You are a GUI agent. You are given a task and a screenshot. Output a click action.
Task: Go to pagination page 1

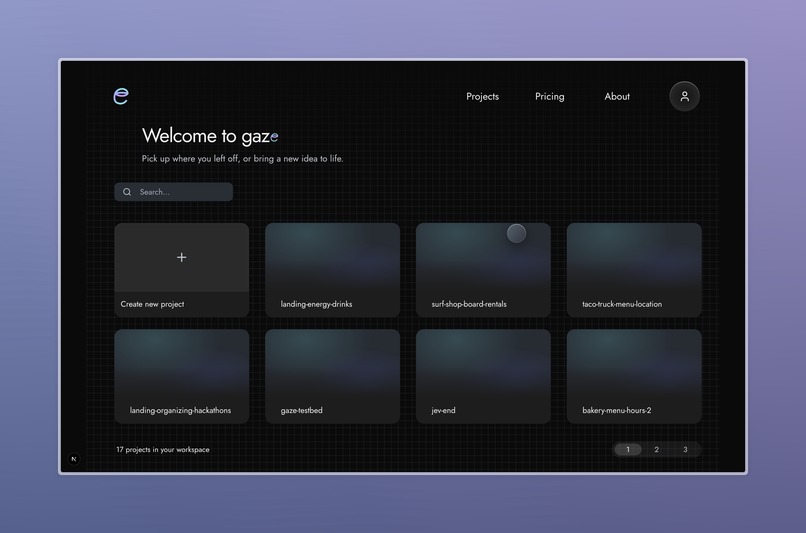click(x=628, y=449)
